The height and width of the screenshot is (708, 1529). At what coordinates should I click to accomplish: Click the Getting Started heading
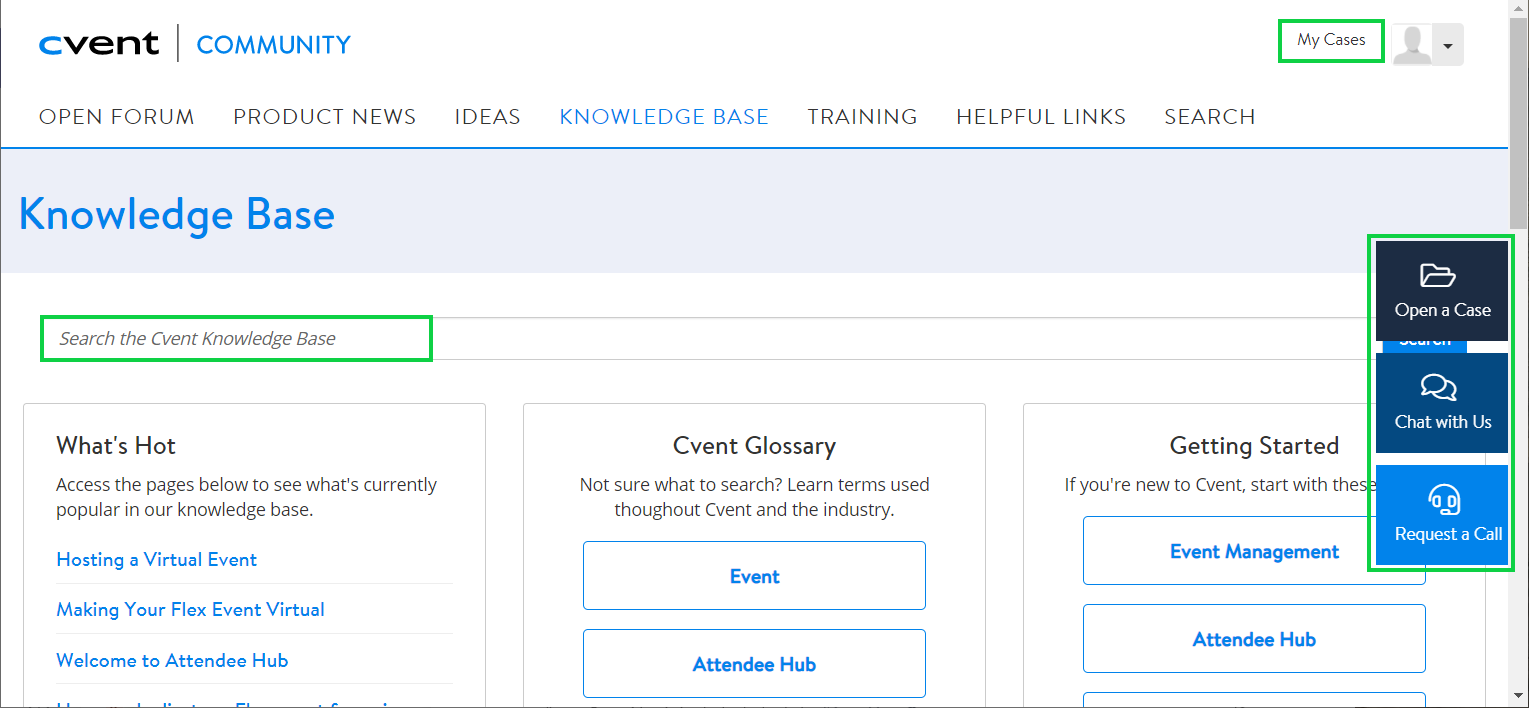1254,446
